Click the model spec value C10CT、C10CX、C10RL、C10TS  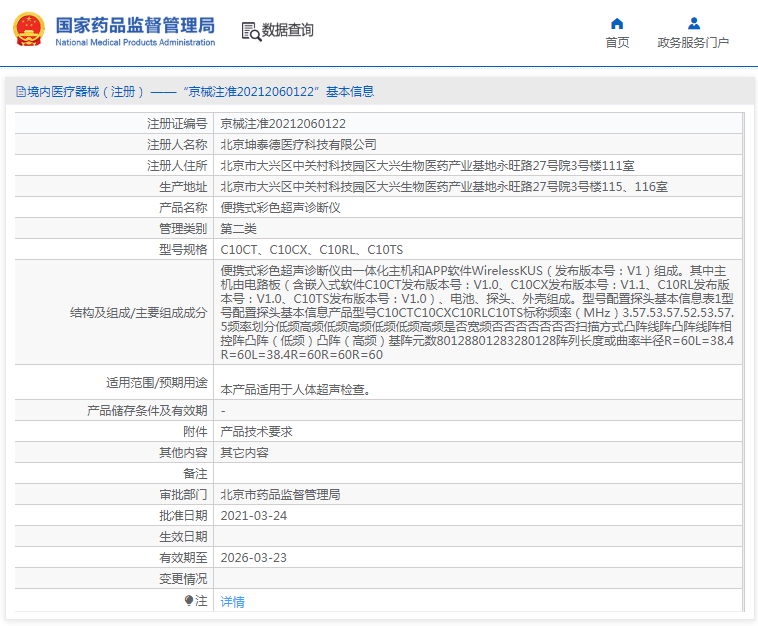pyautogui.click(x=312, y=250)
